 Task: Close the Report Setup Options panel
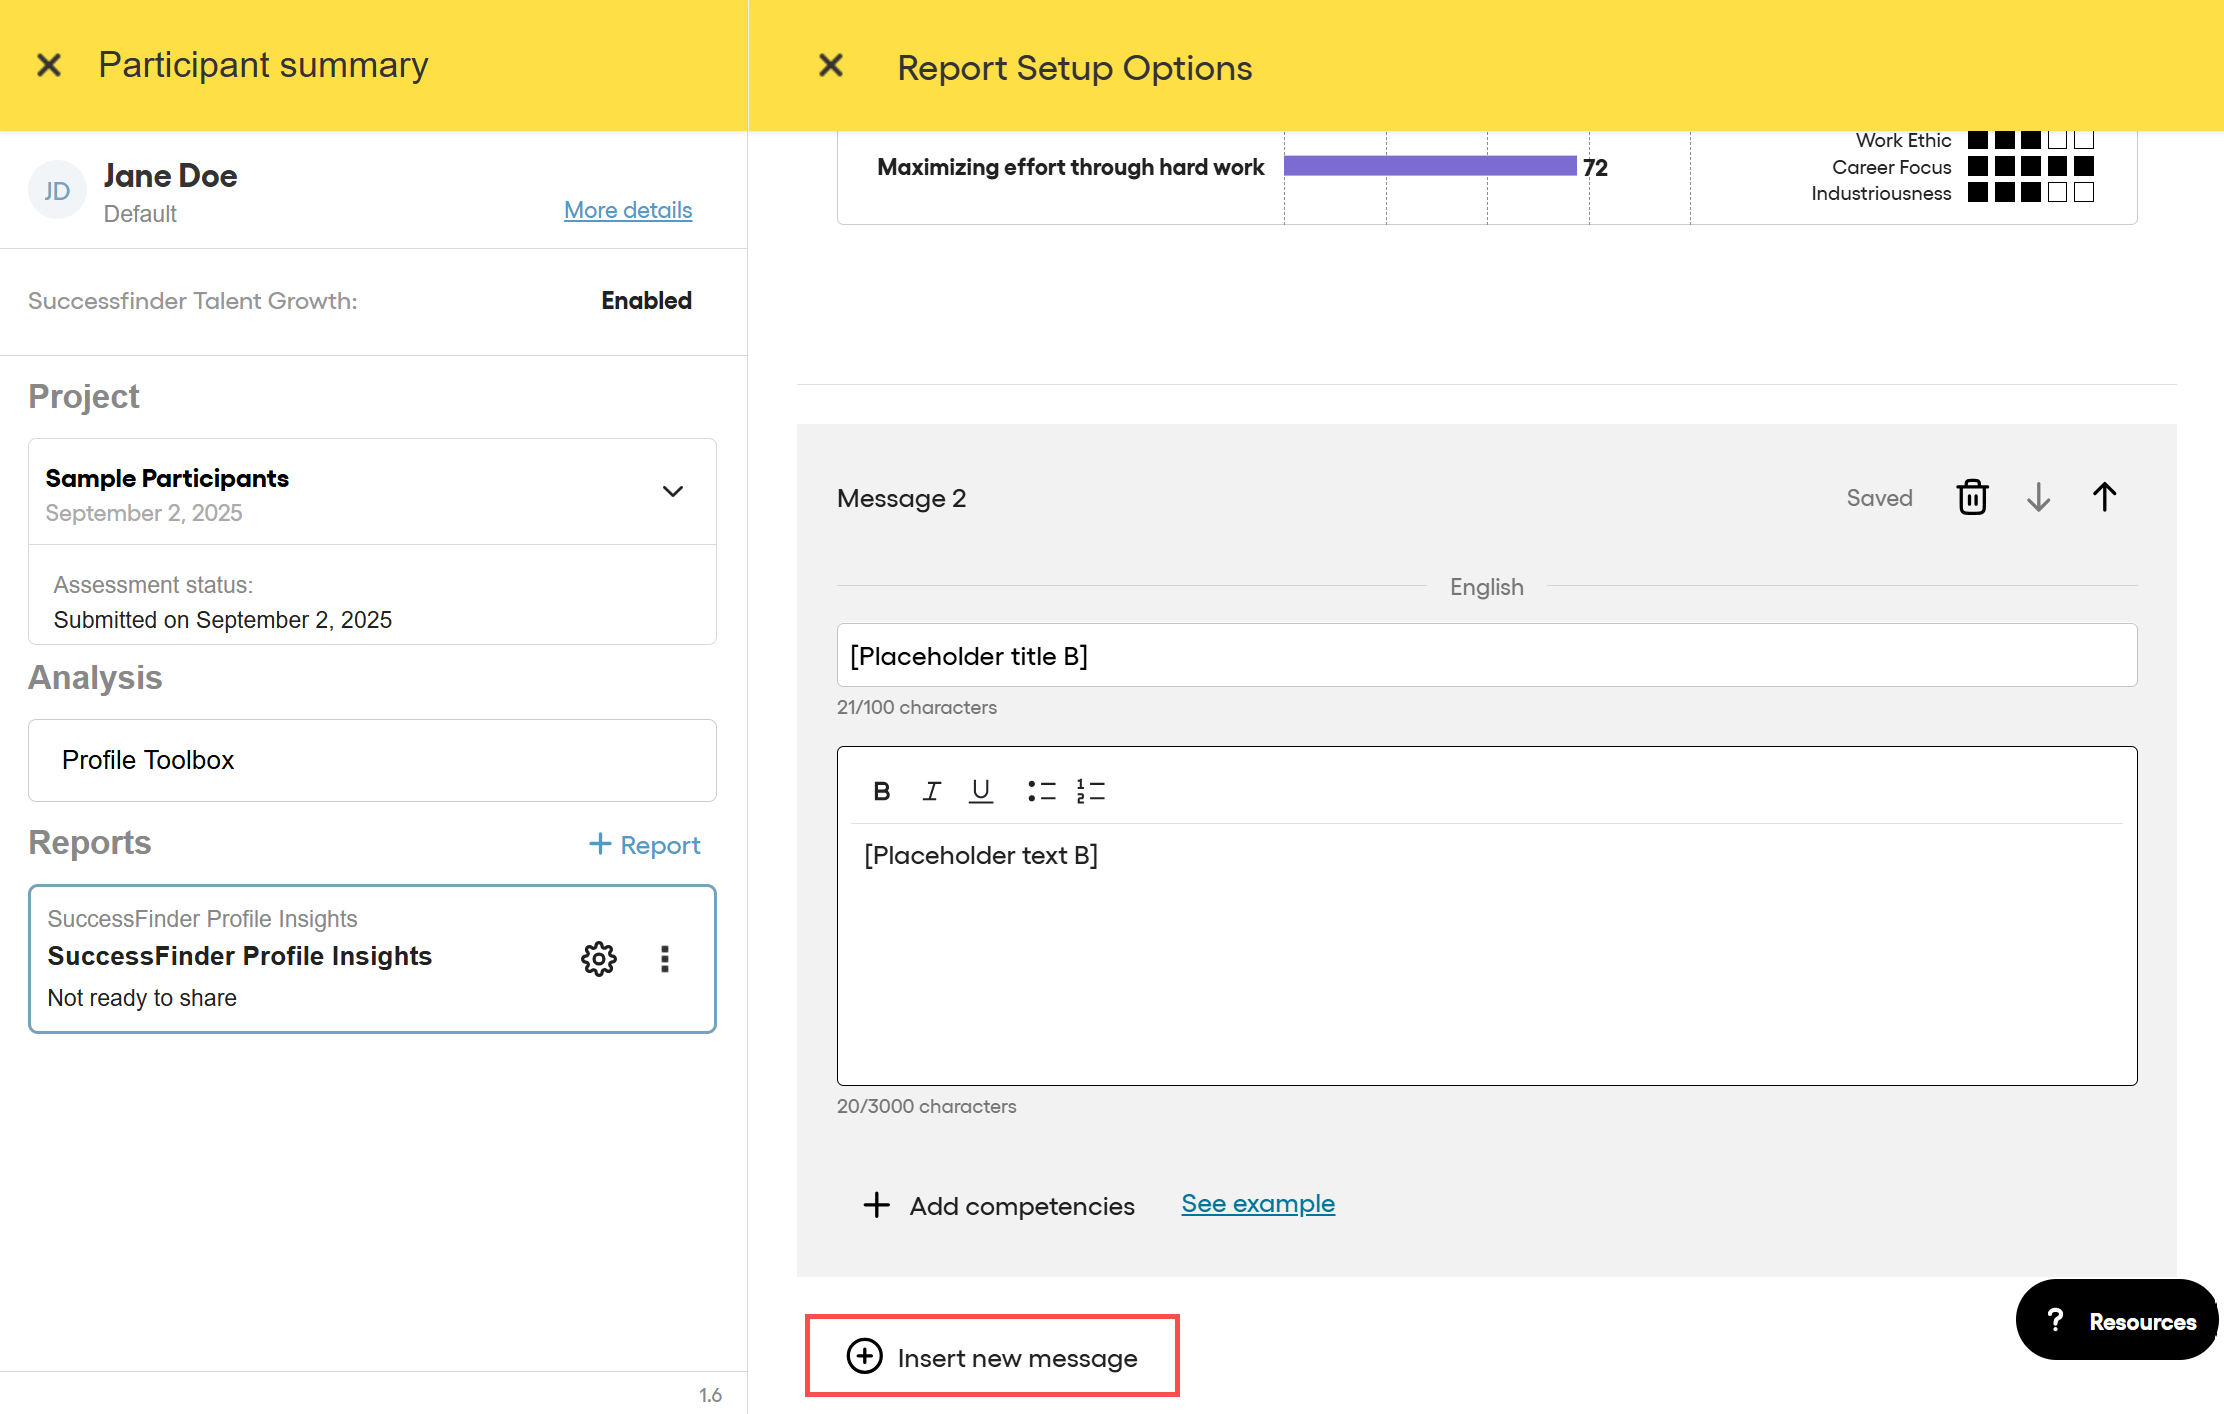coord(831,66)
